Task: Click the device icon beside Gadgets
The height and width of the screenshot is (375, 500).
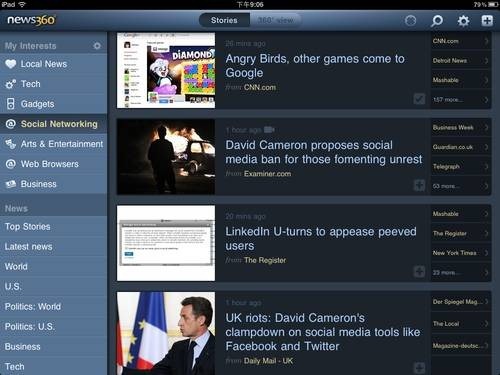Action: pyautogui.click(x=11, y=104)
